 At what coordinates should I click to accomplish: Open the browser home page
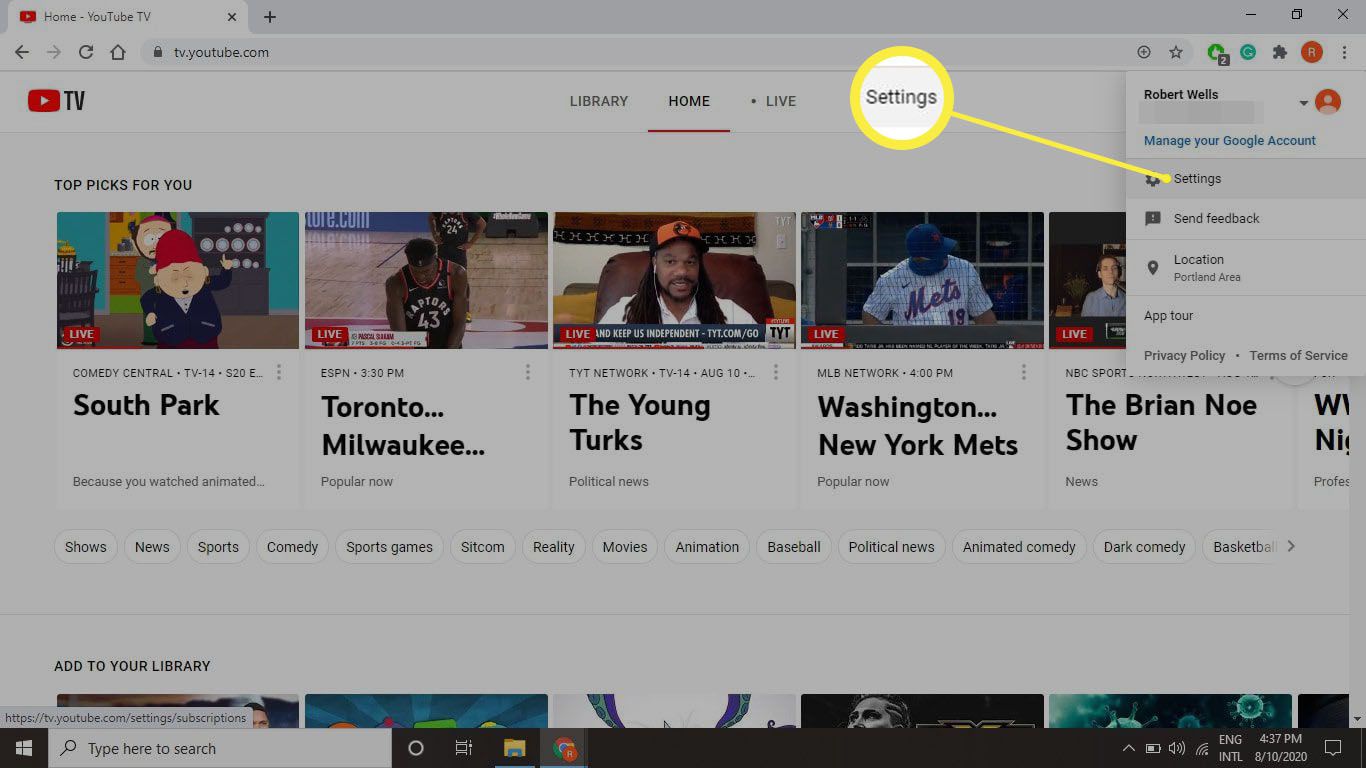tap(118, 52)
